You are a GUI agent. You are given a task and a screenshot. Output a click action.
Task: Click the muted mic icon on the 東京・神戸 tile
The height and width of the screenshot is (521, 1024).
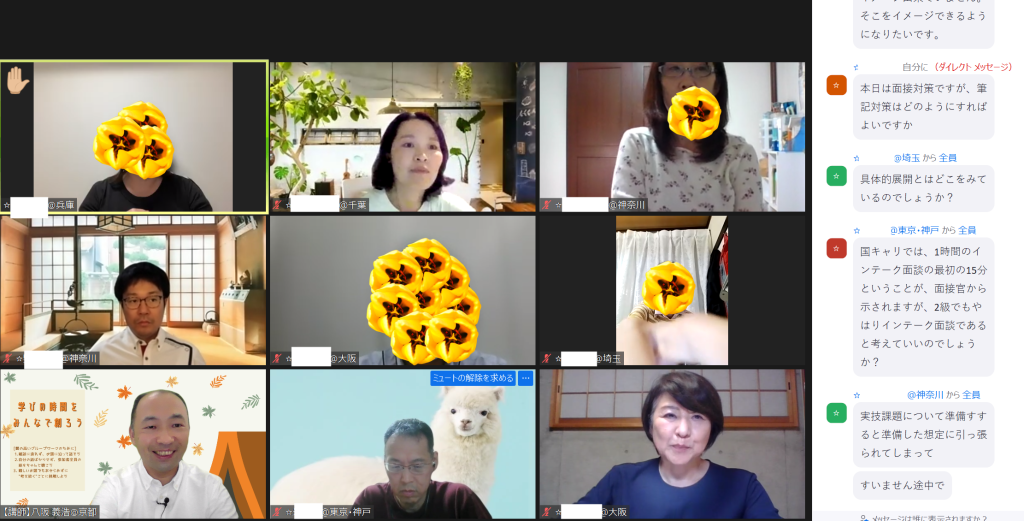point(277,513)
